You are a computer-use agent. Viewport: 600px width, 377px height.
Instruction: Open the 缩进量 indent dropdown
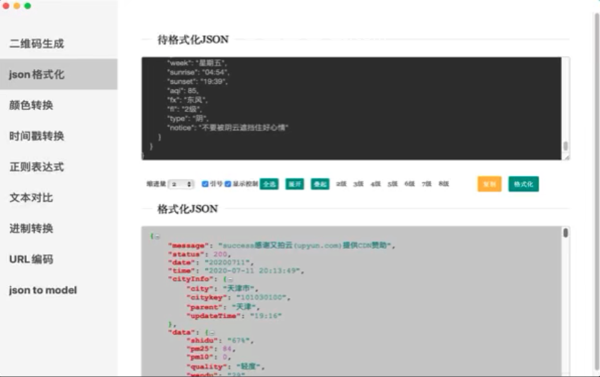181,184
